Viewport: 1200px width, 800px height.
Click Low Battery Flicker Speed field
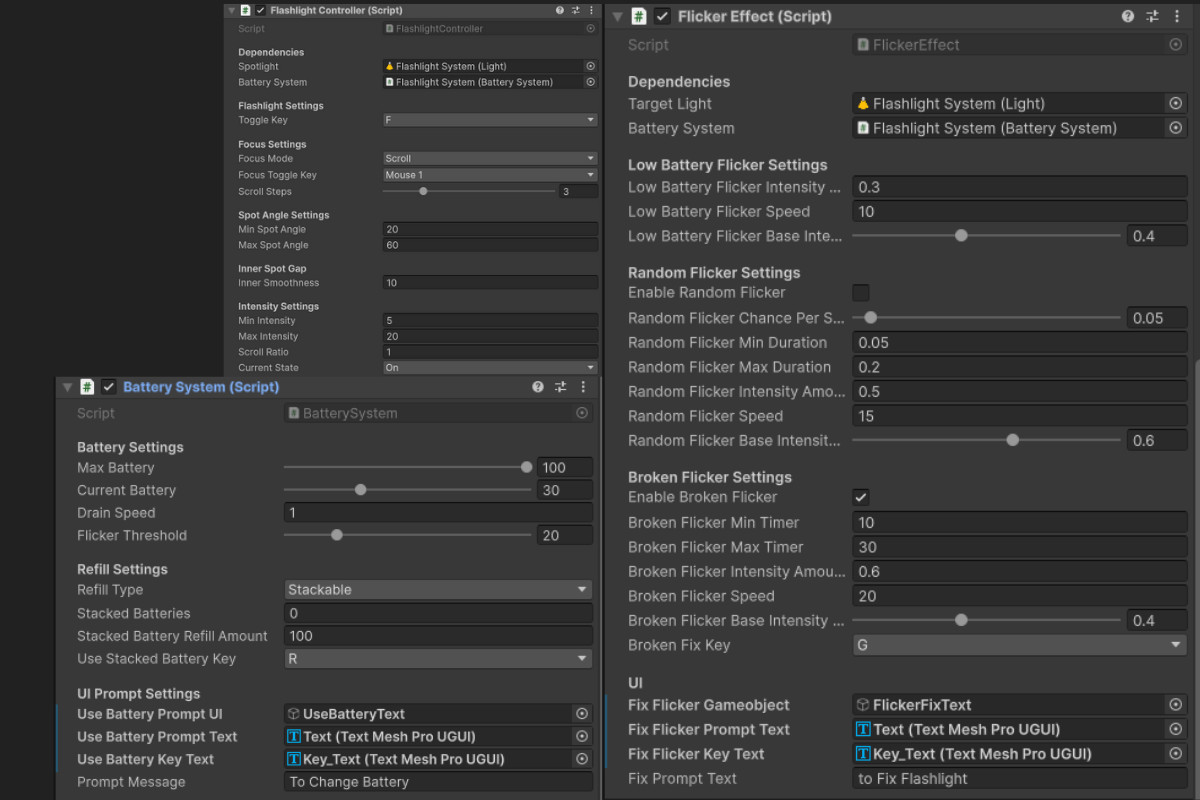[1020, 212]
